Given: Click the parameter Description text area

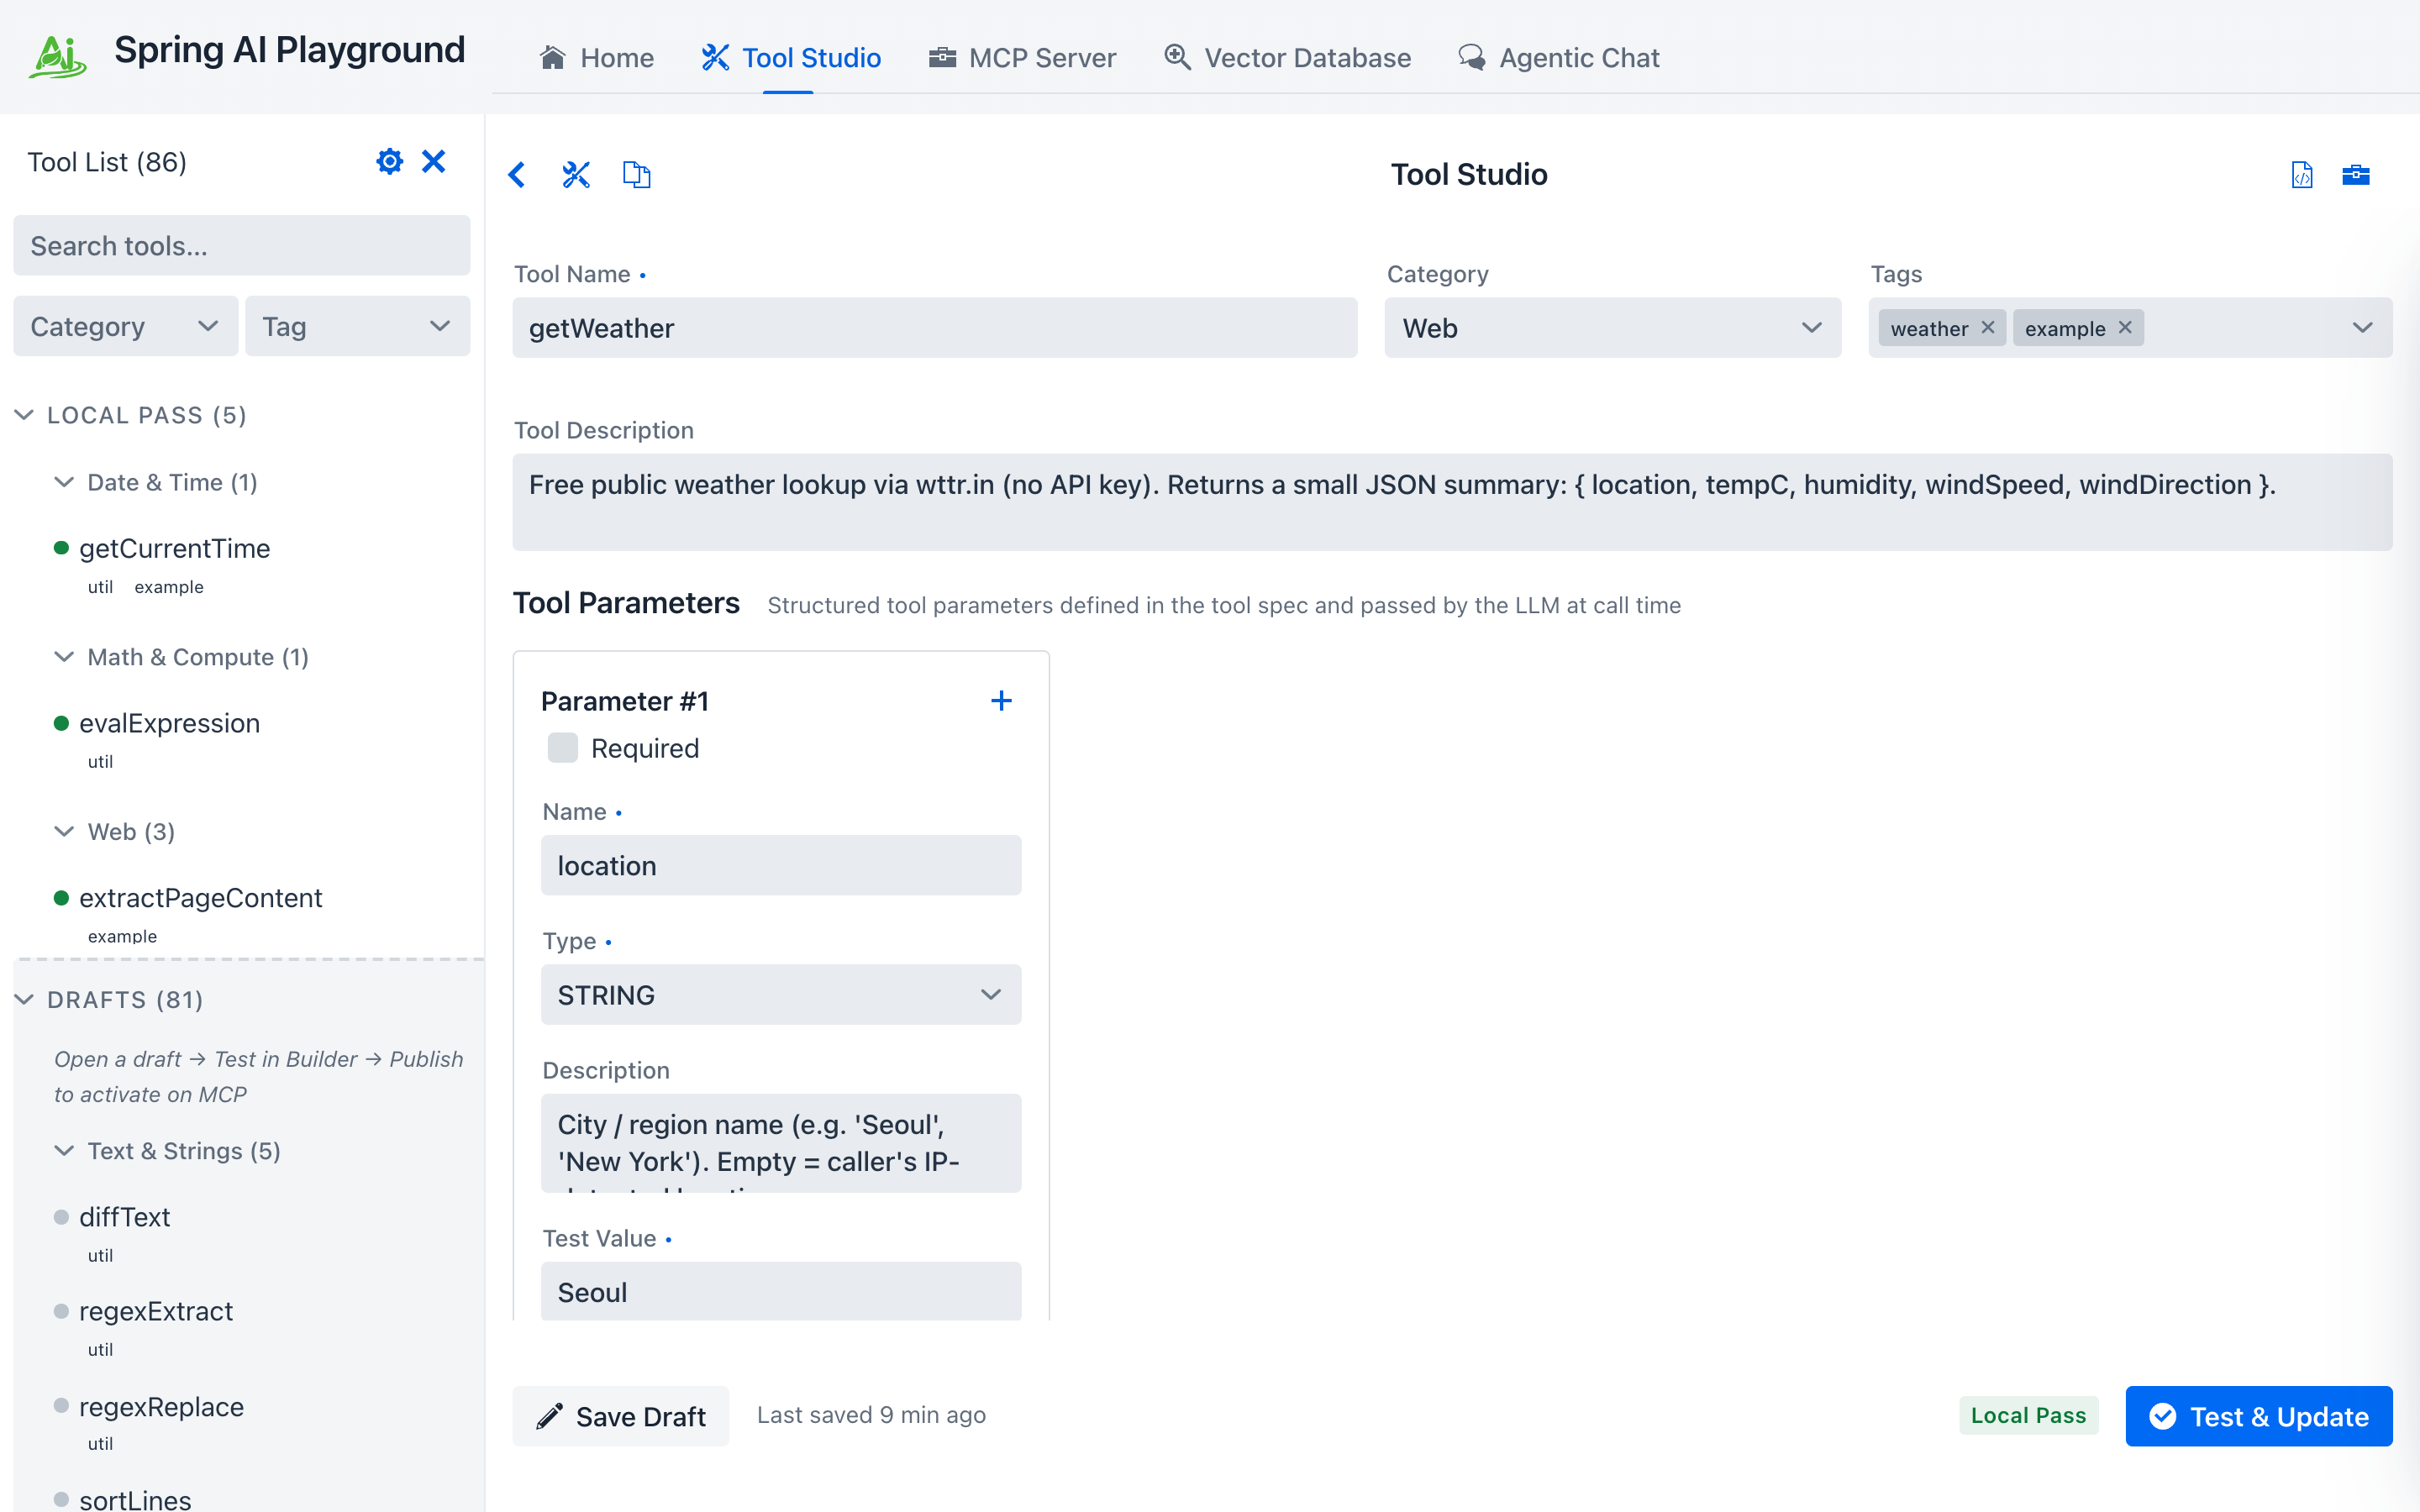Looking at the screenshot, I should tap(781, 1143).
